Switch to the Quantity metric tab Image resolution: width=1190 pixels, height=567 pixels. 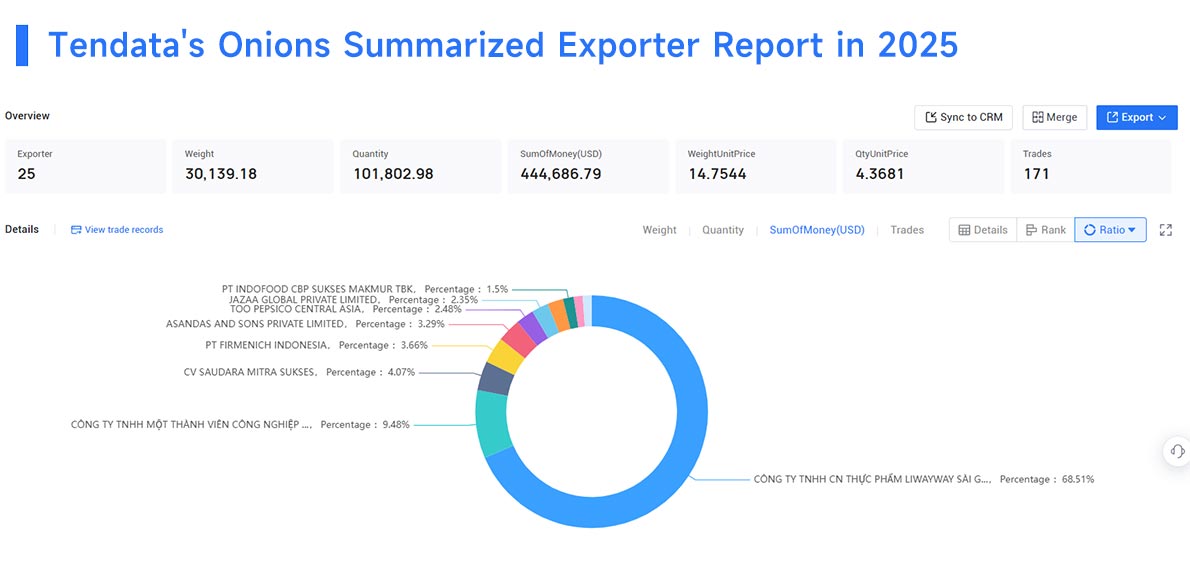[722, 230]
